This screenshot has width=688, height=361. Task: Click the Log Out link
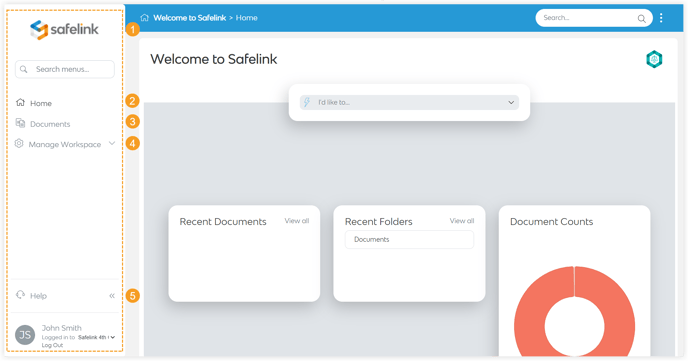point(52,345)
